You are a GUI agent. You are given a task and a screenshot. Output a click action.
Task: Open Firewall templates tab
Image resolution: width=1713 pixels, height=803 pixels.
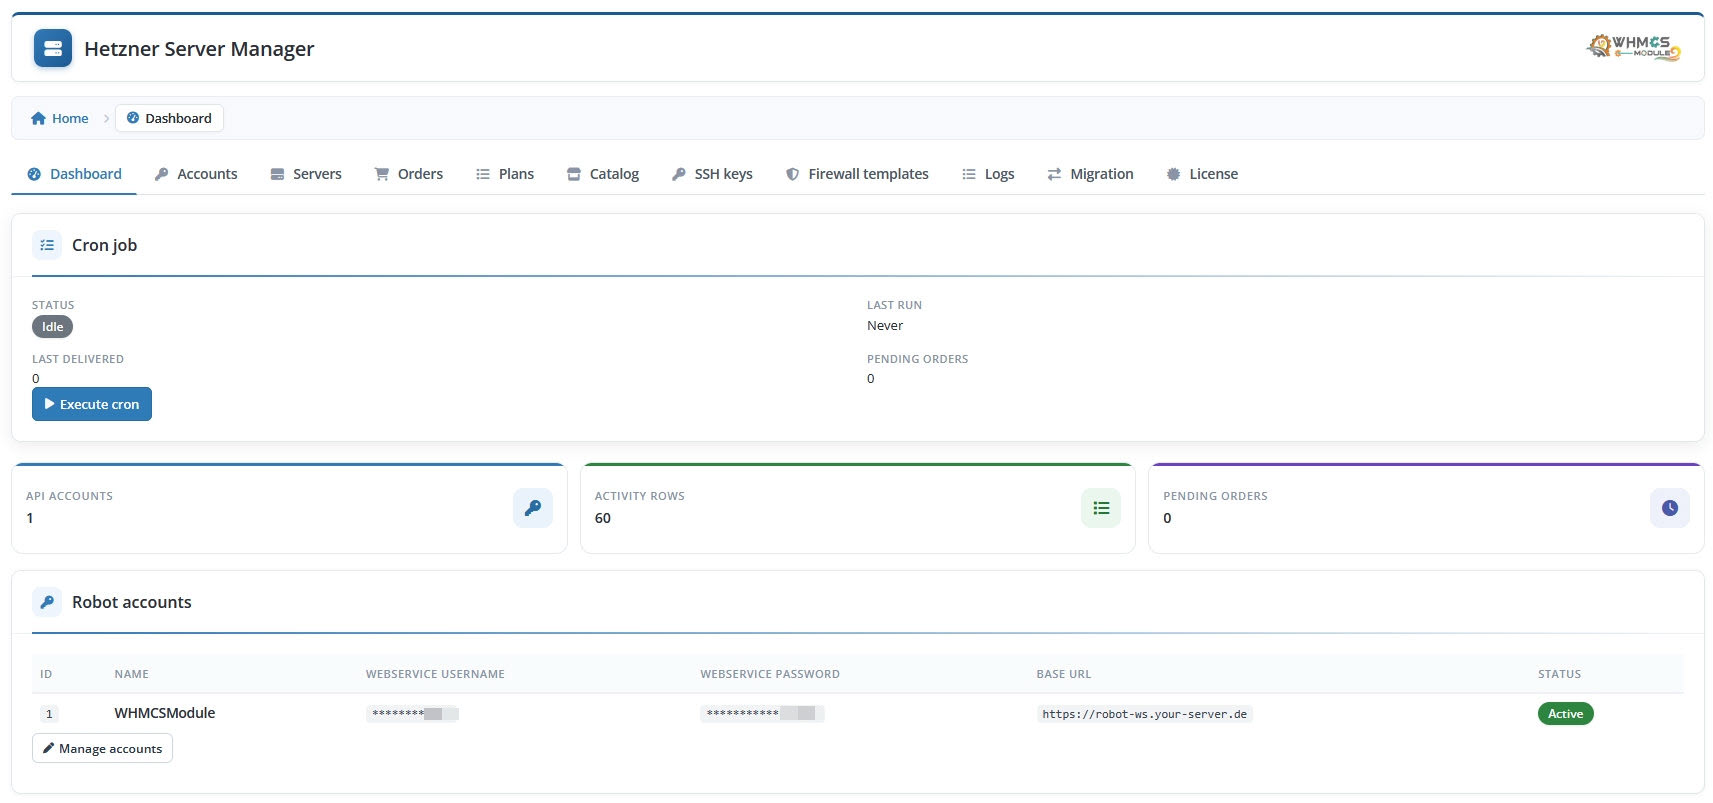[857, 174]
